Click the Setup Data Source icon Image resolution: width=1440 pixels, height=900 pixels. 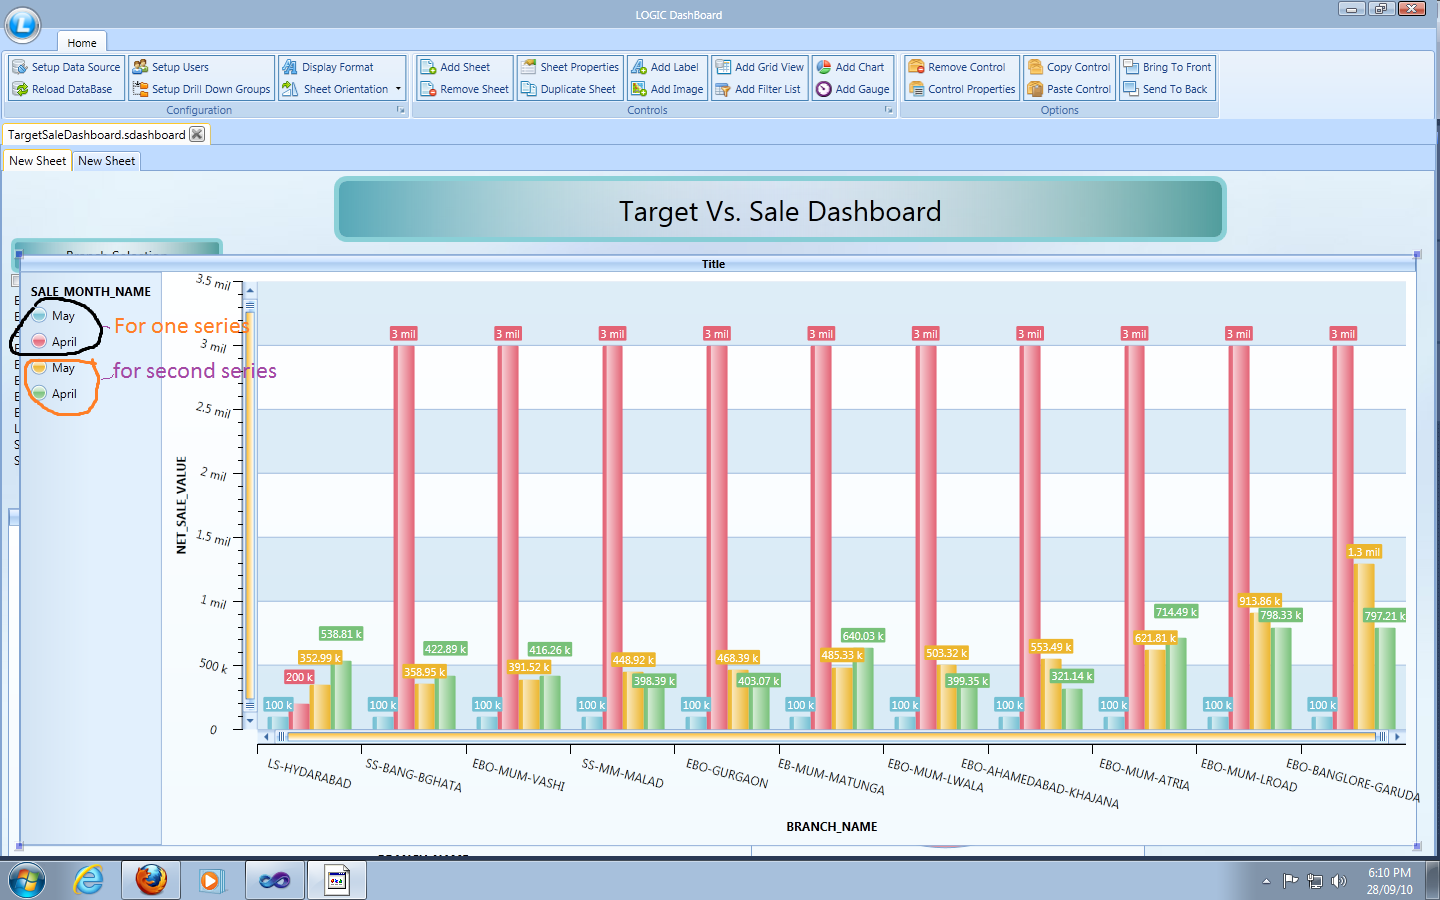pos(20,67)
